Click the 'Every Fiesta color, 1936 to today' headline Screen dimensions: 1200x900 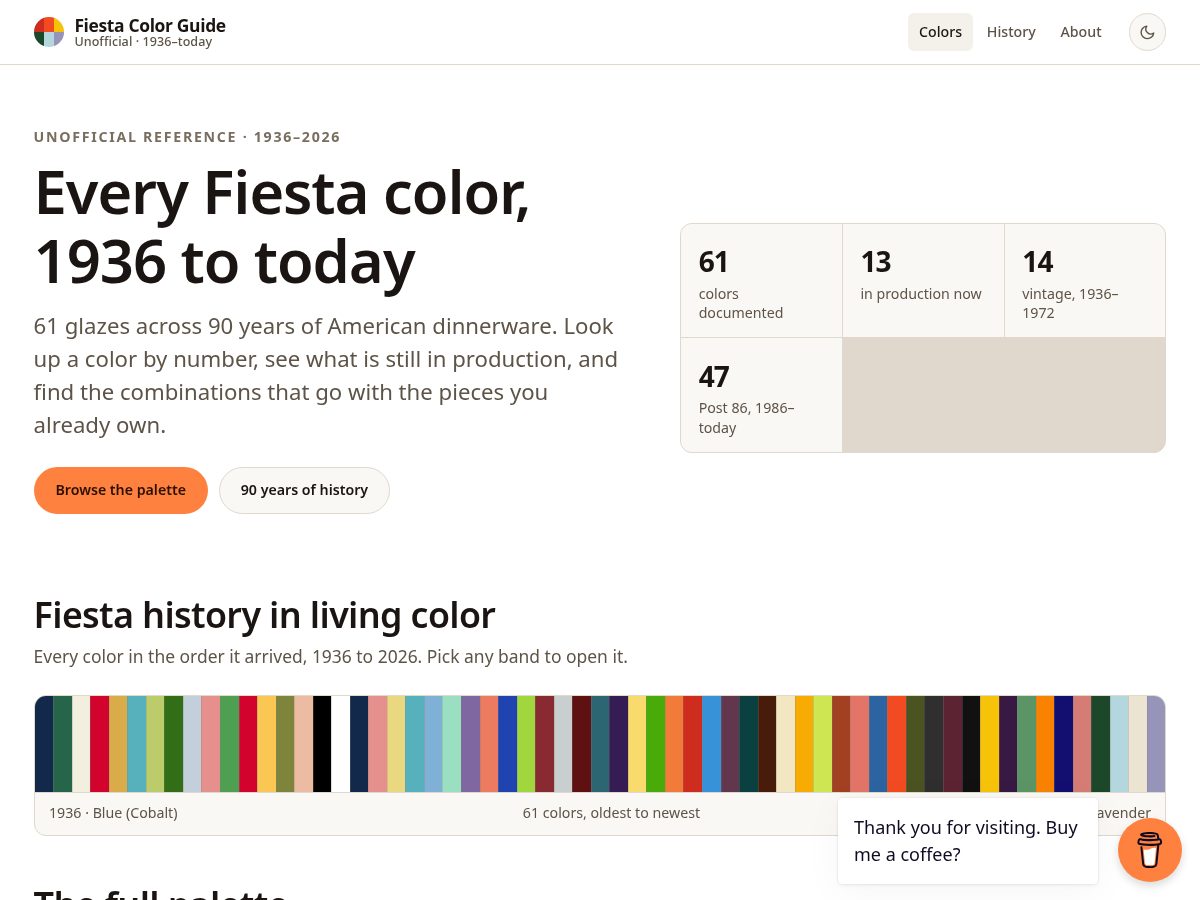point(282,227)
